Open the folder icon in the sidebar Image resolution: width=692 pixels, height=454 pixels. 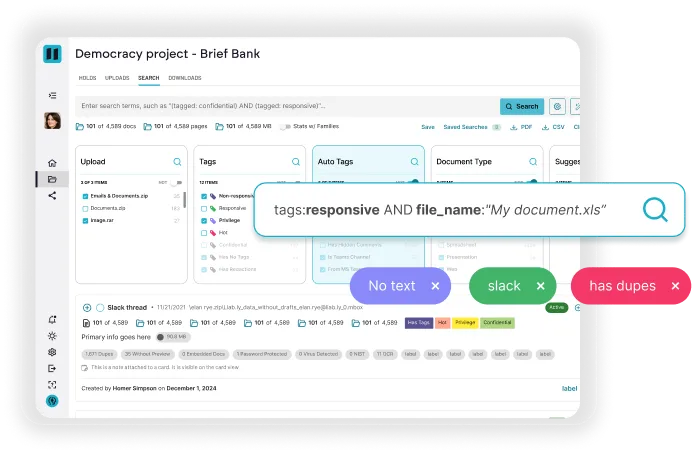52,179
